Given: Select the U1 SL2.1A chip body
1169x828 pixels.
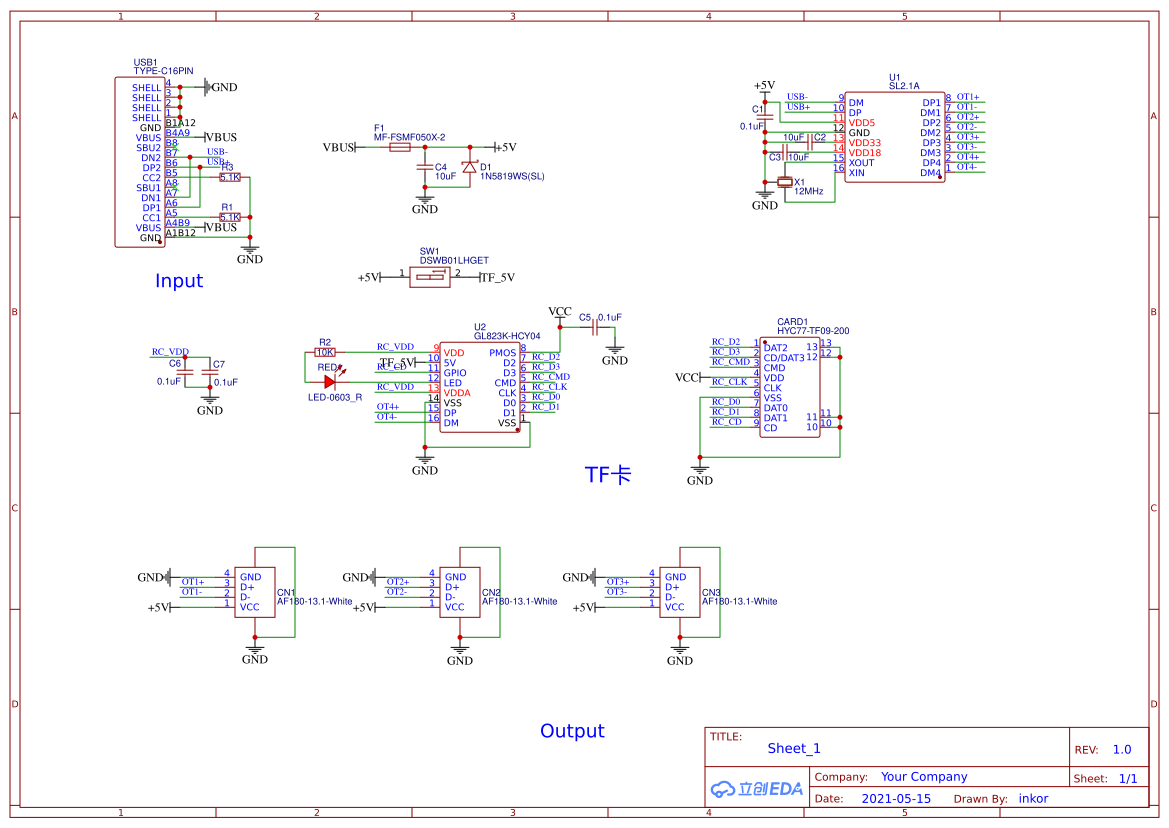Looking at the screenshot, I should tap(894, 137).
